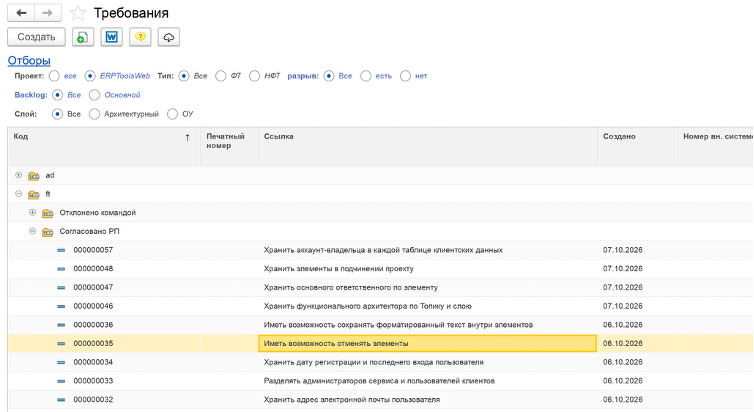Expand the Отклонено командой group
The width and height of the screenshot is (754, 412).
32,212
